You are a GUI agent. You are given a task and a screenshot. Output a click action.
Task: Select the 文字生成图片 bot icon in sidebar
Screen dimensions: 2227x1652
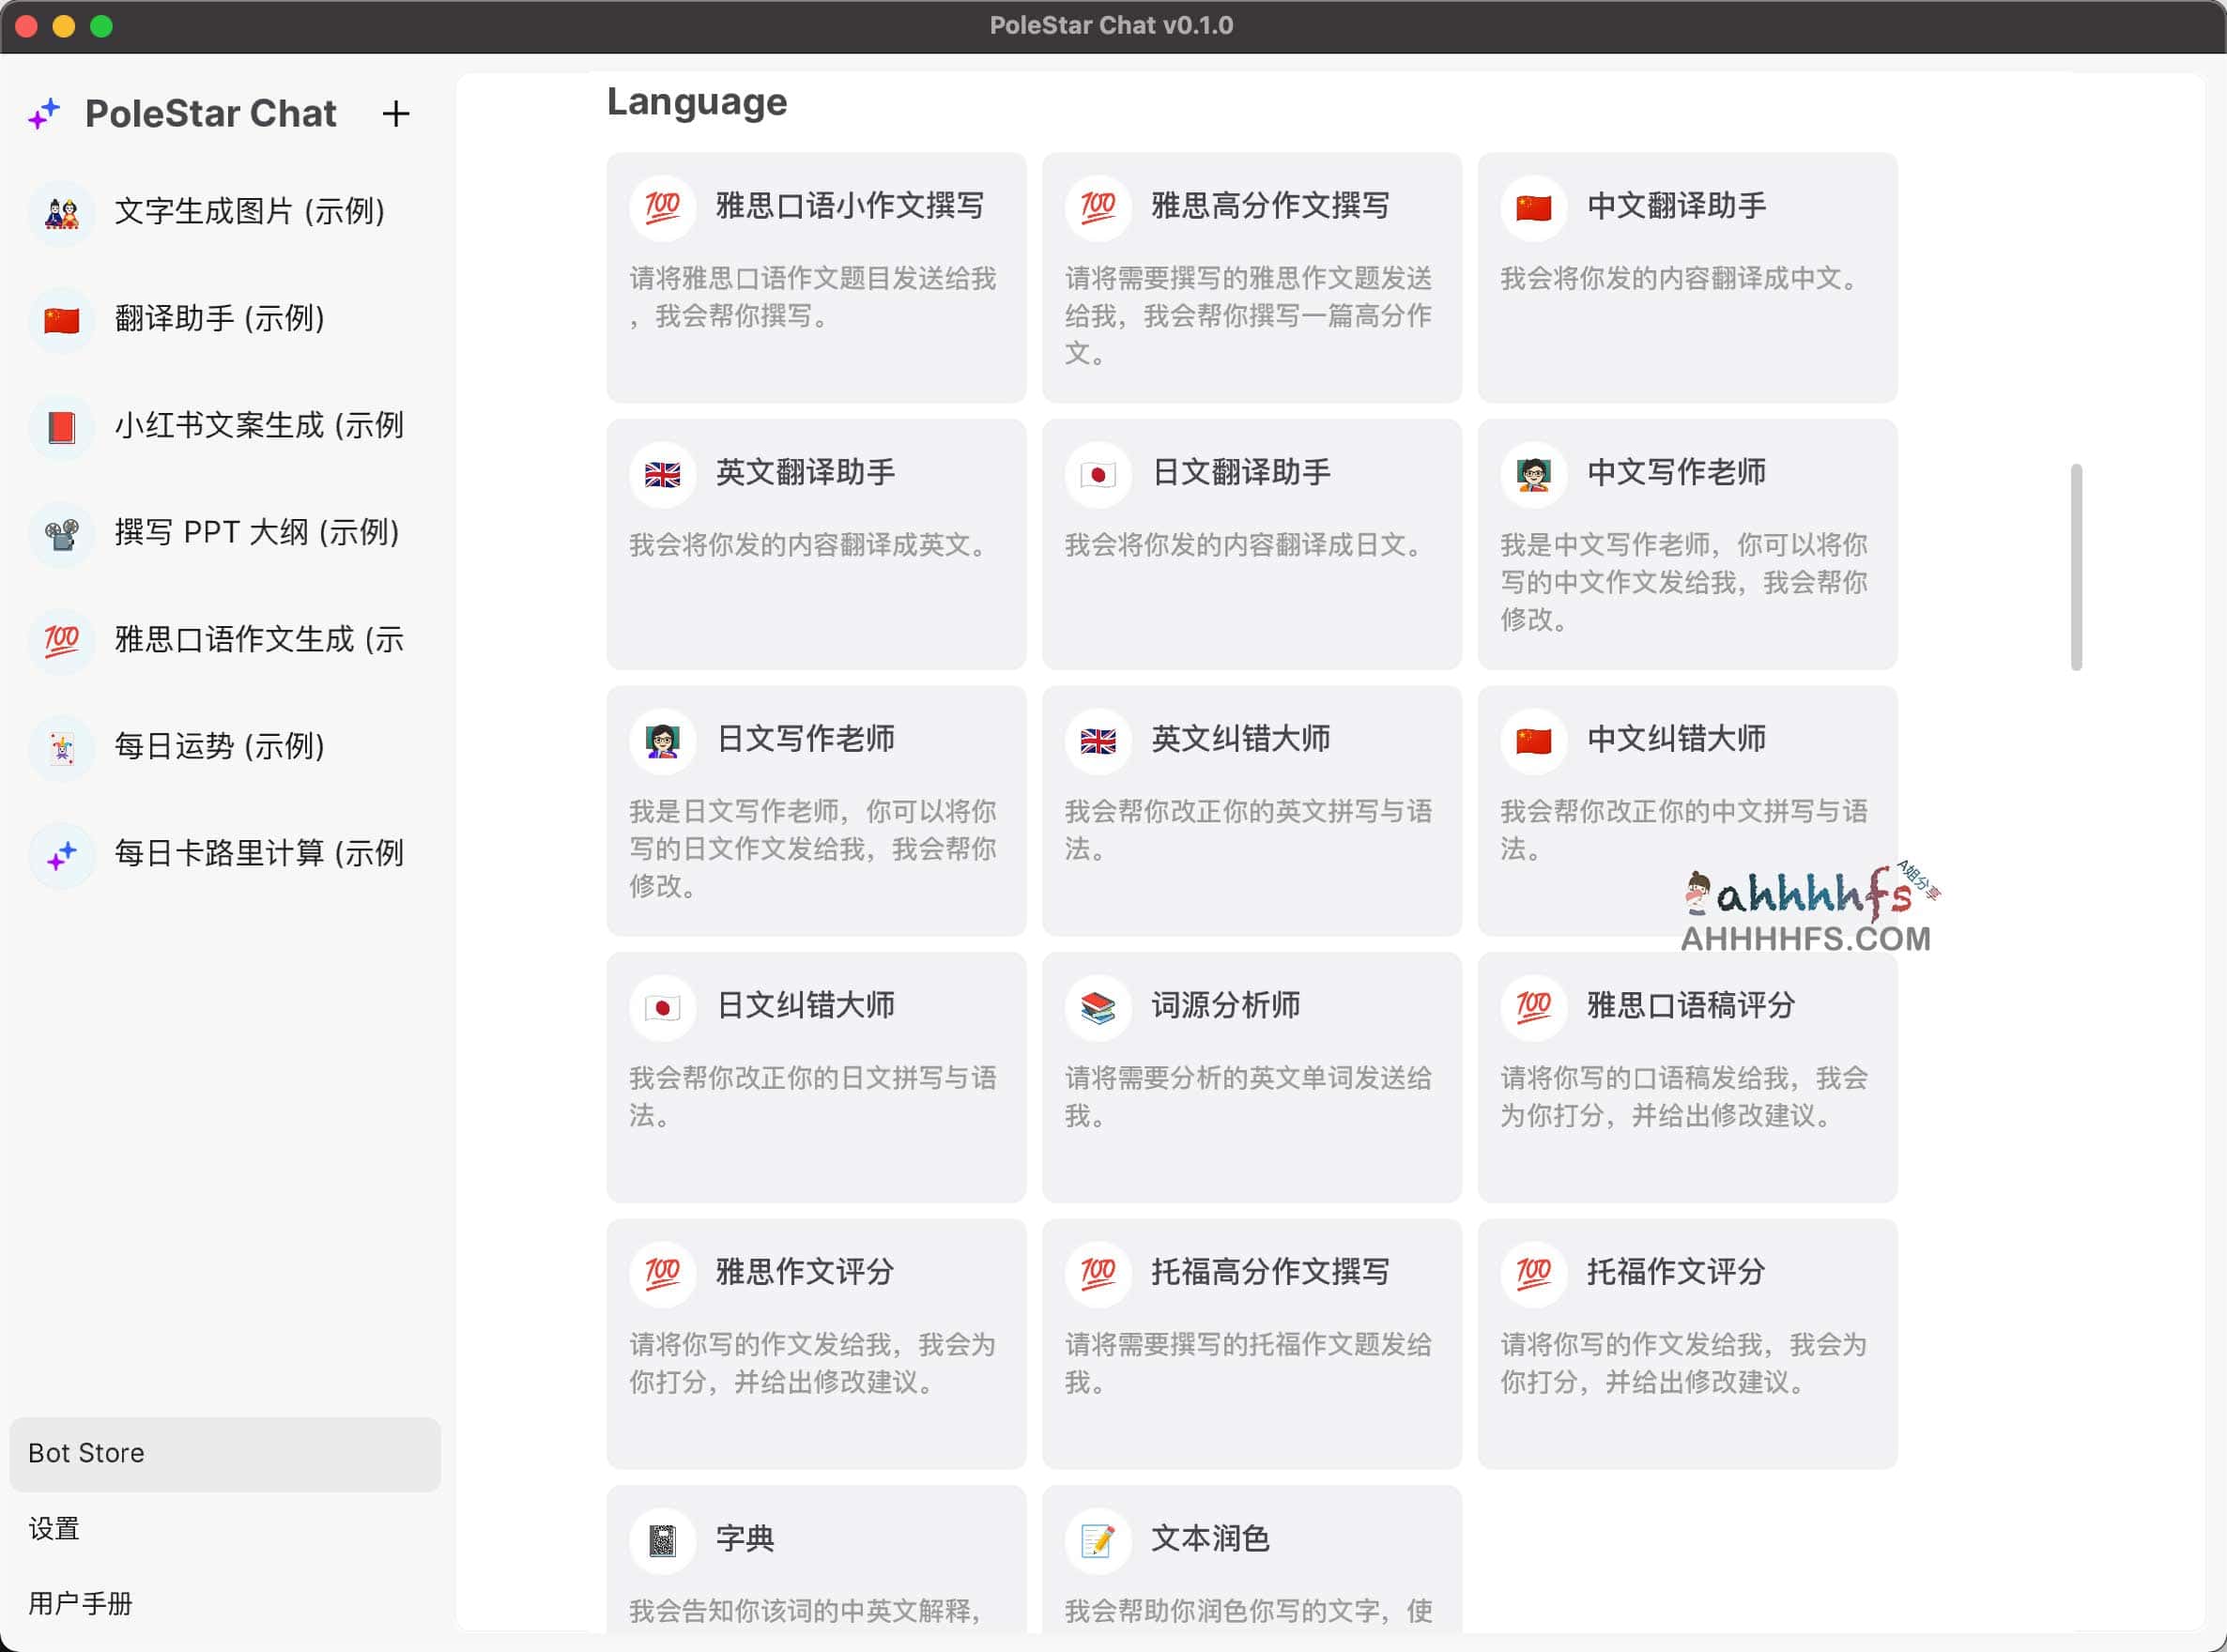[61, 212]
